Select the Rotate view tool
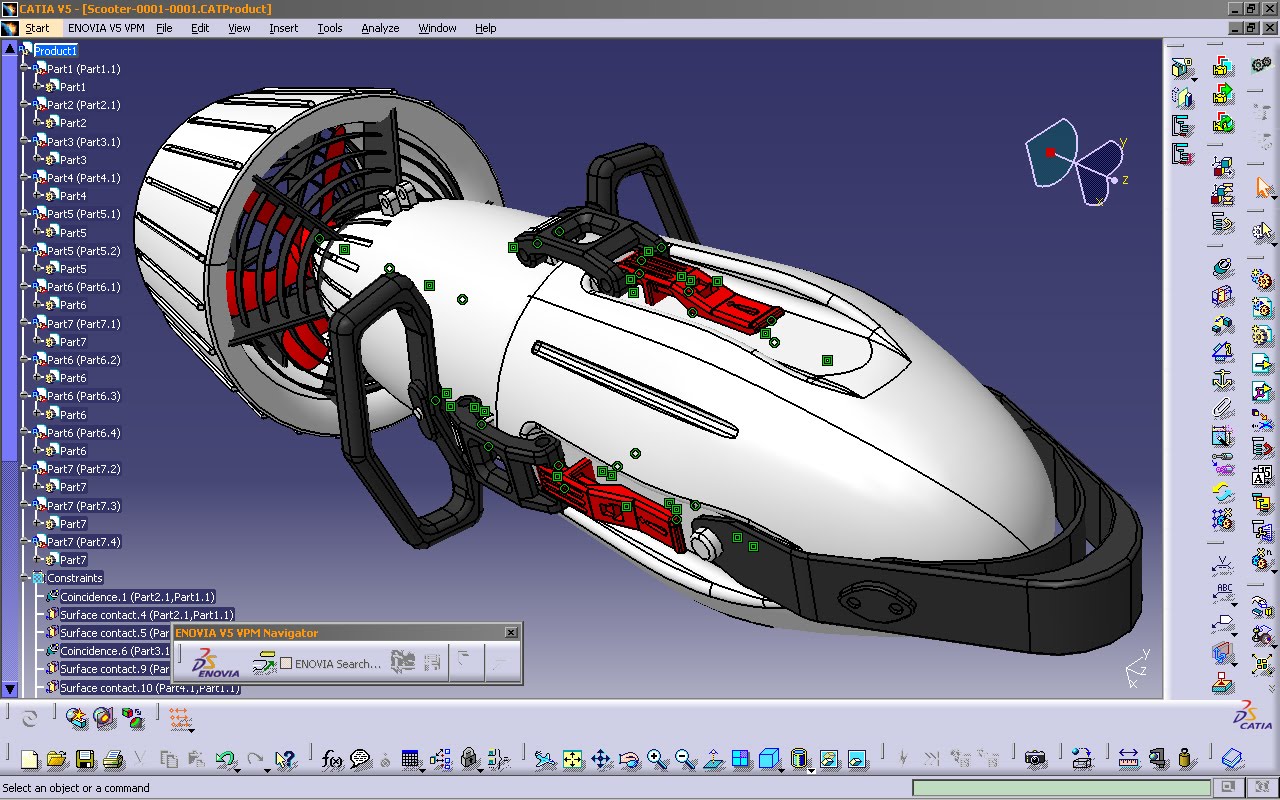Viewport: 1280px width, 800px height. click(627, 760)
